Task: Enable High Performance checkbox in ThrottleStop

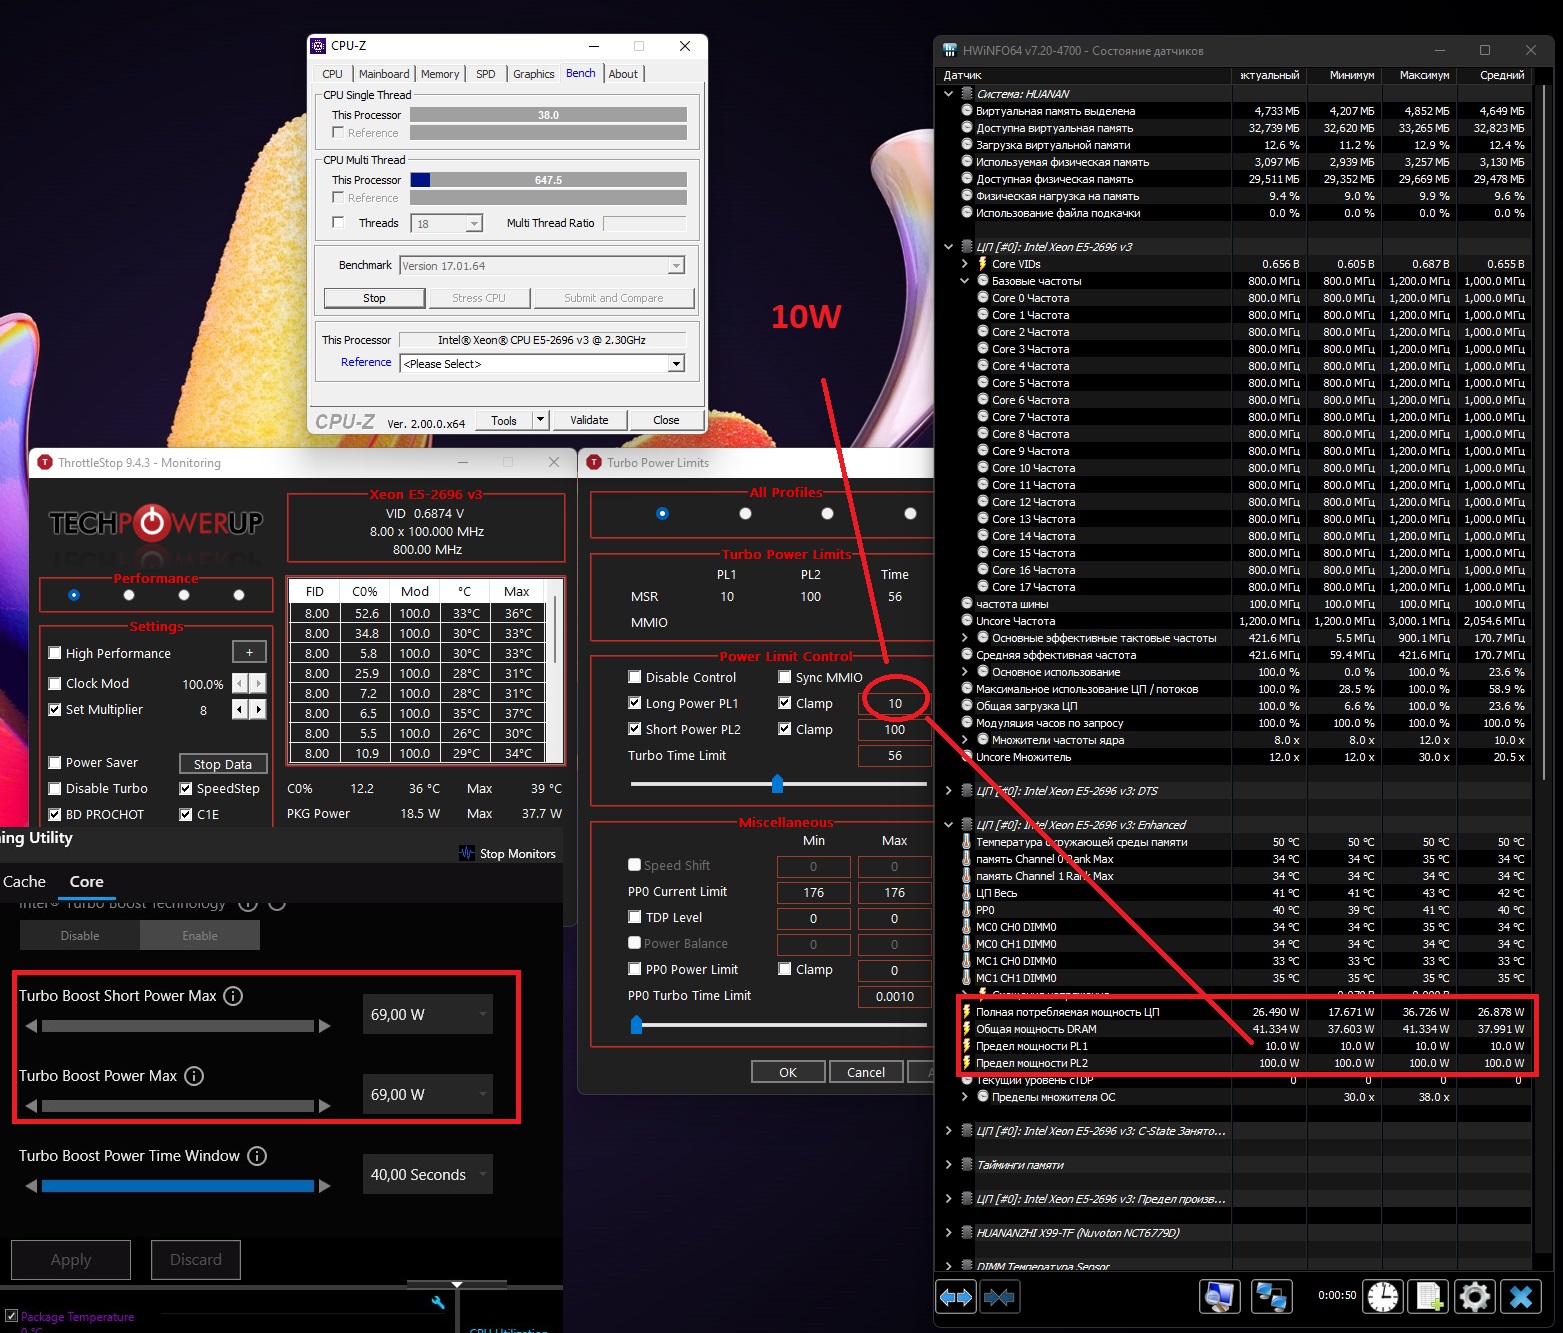Action: [x=55, y=653]
